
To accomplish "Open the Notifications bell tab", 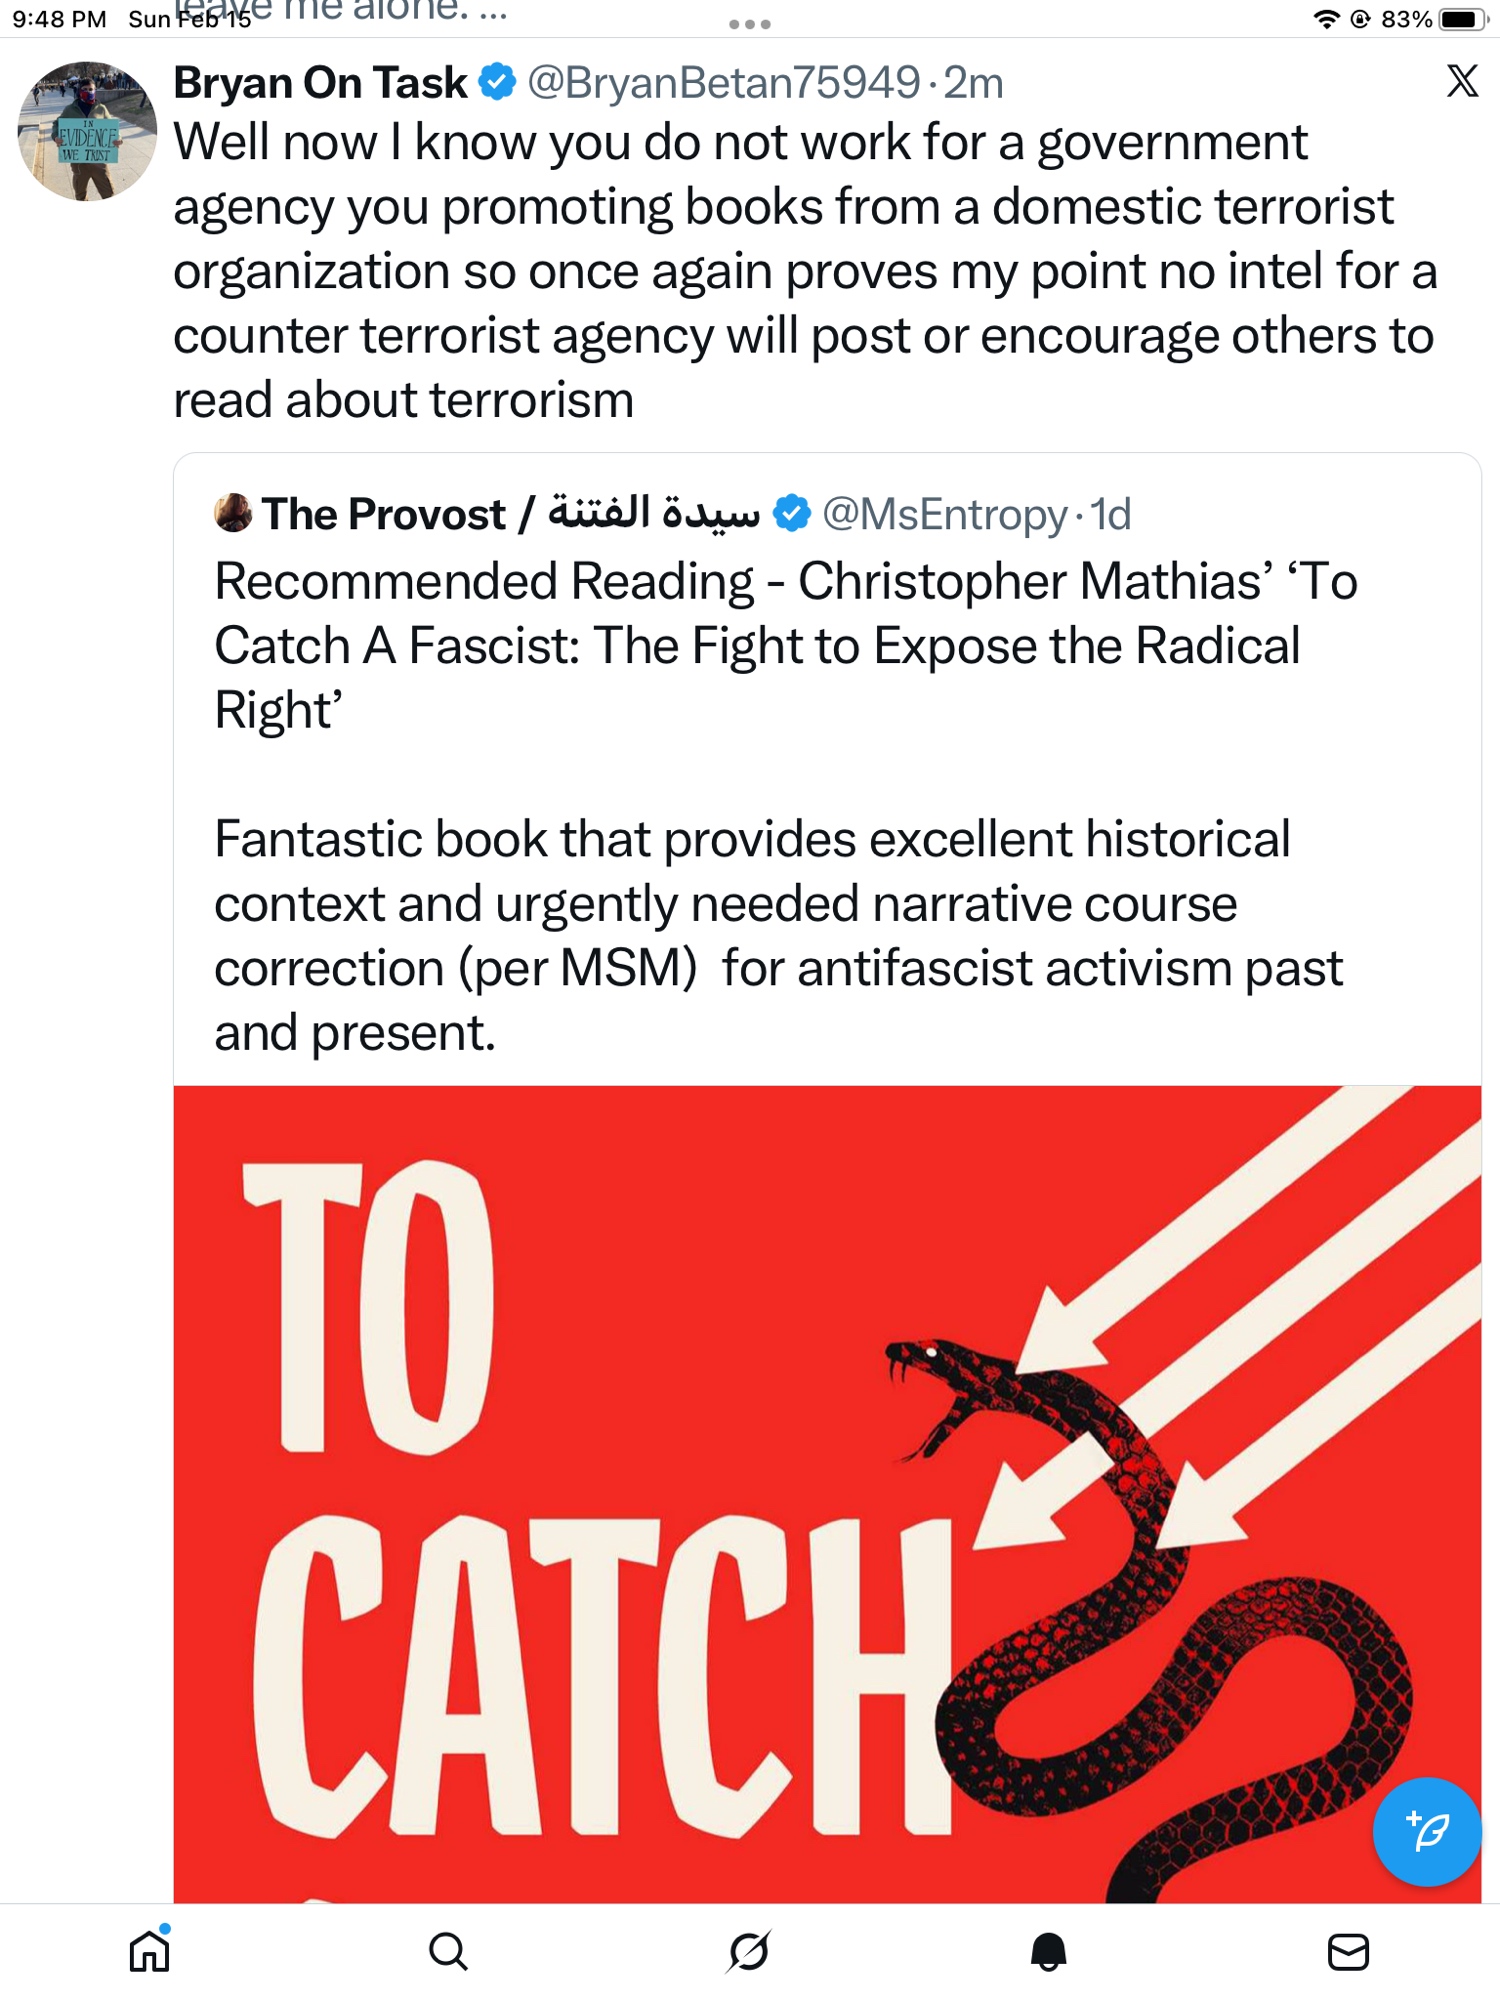I will click(x=1049, y=1951).
